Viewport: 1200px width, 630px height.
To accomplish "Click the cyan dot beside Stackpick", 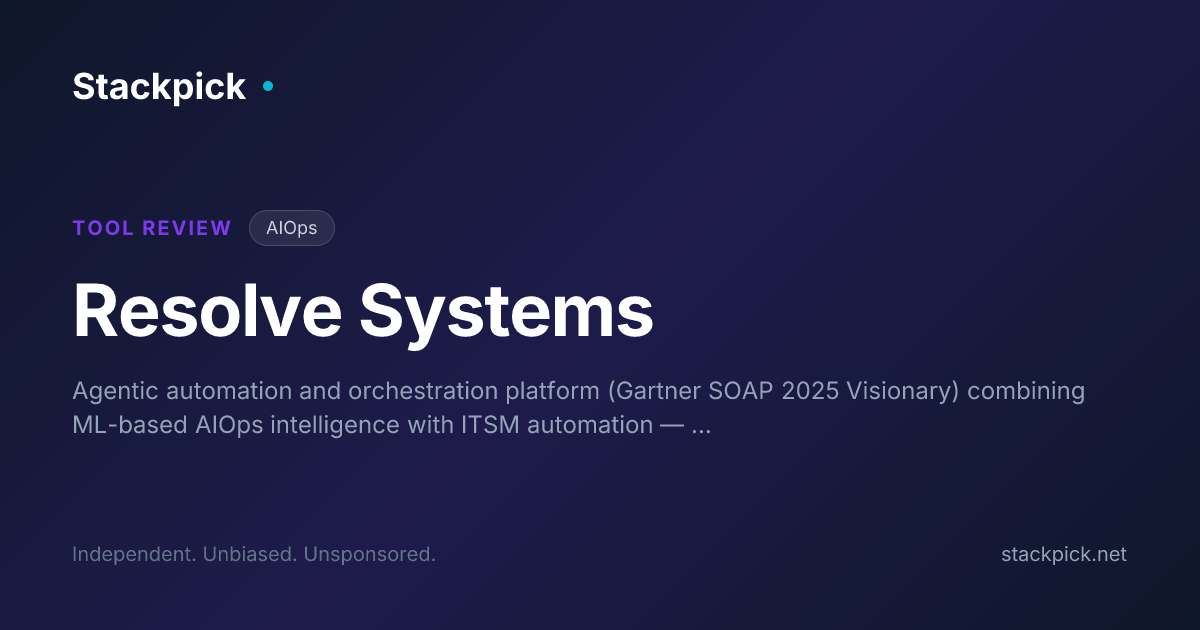I will [268, 86].
